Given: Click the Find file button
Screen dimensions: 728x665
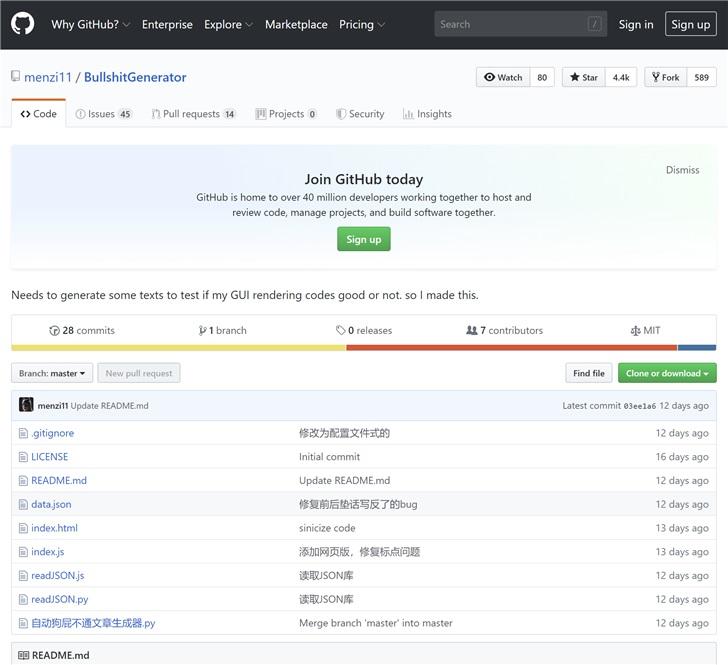Looking at the screenshot, I should pyautogui.click(x=589, y=373).
